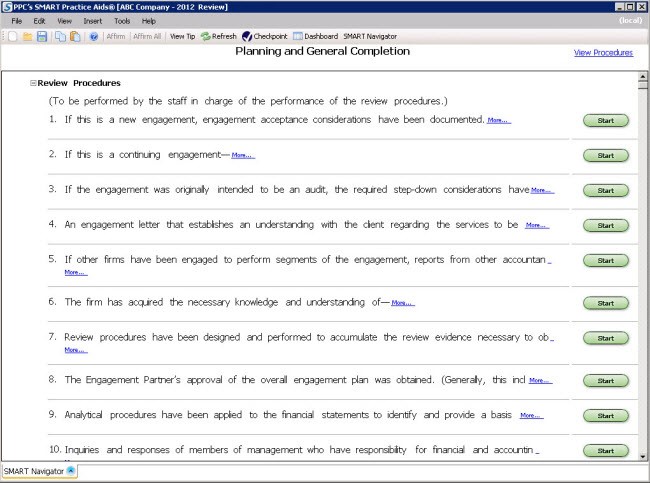Open Help using the question mark icon
650x483 pixels.
[x=94, y=36]
